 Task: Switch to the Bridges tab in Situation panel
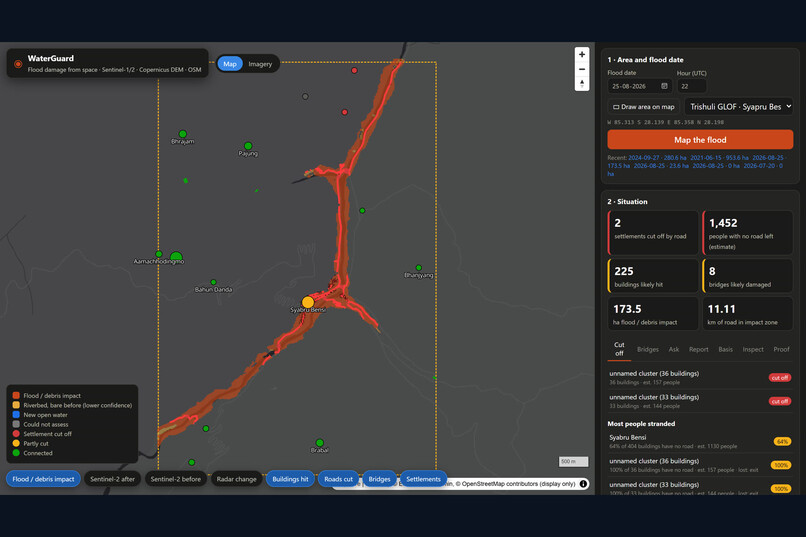(x=648, y=349)
